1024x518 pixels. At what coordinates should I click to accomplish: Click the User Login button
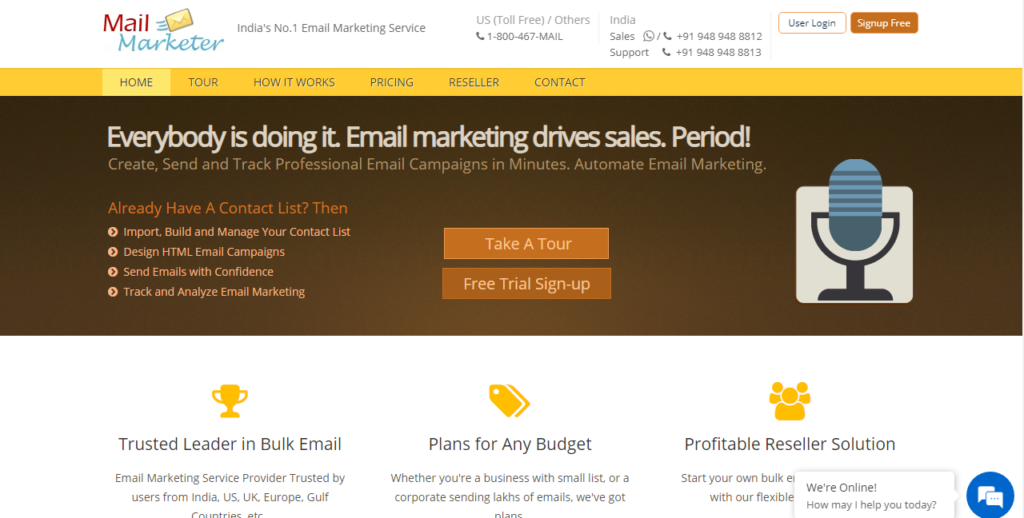pyautogui.click(x=812, y=23)
